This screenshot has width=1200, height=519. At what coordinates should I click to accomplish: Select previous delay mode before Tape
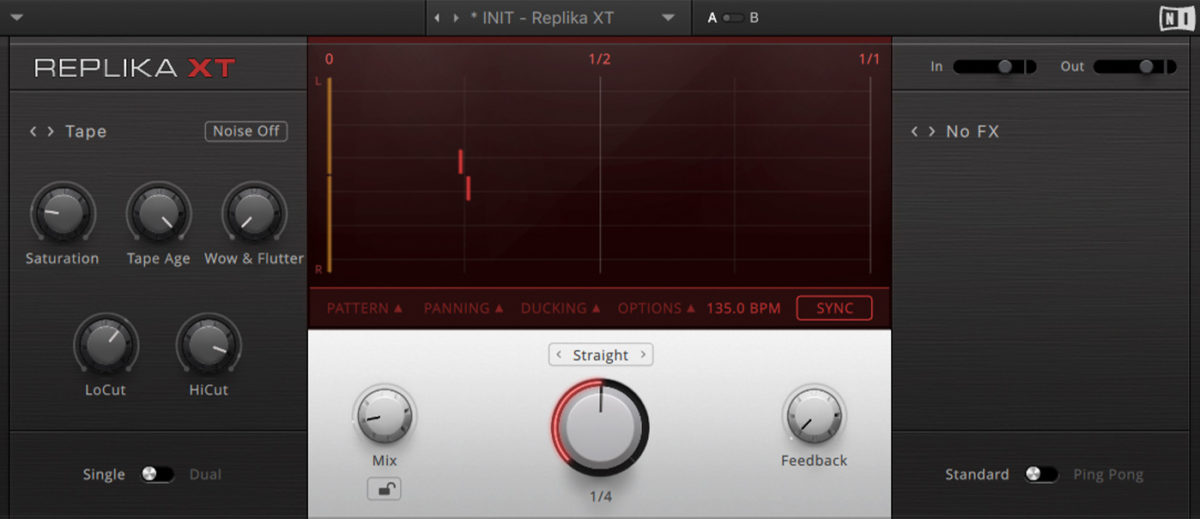coord(33,131)
